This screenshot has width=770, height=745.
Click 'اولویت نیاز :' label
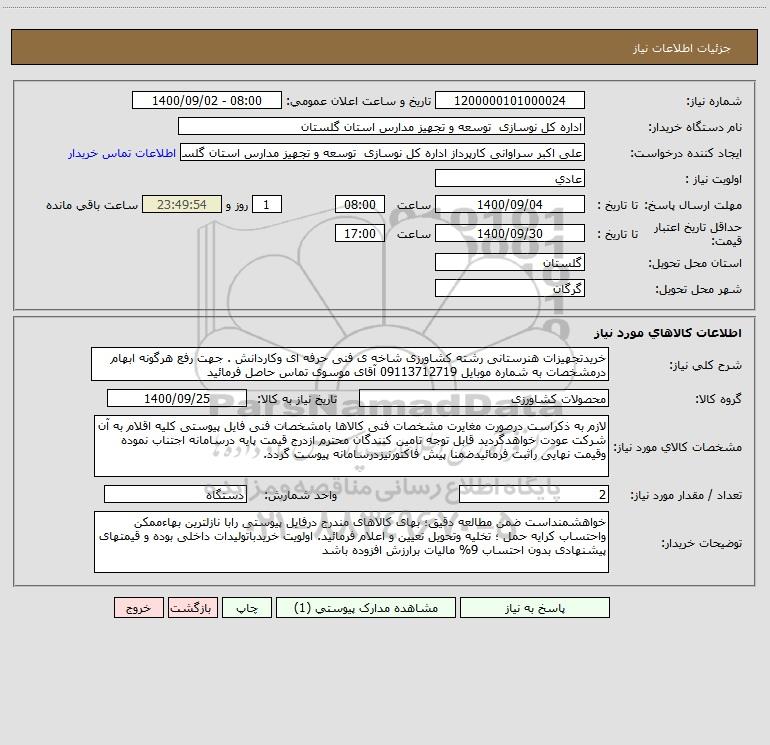(x=714, y=180)
